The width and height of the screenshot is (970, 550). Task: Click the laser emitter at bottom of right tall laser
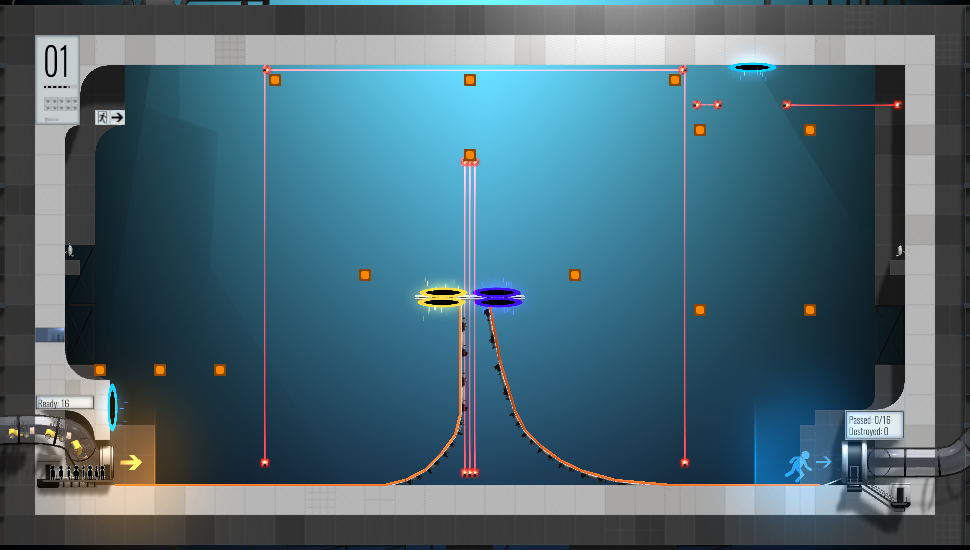684,463
